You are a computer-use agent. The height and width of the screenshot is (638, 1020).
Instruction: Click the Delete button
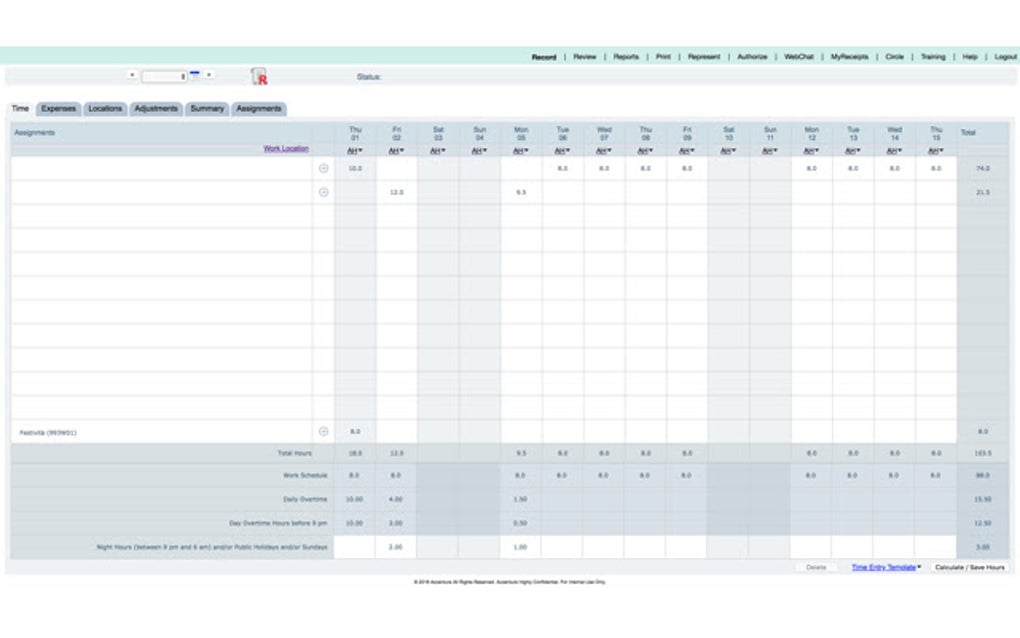pos(816,567)
